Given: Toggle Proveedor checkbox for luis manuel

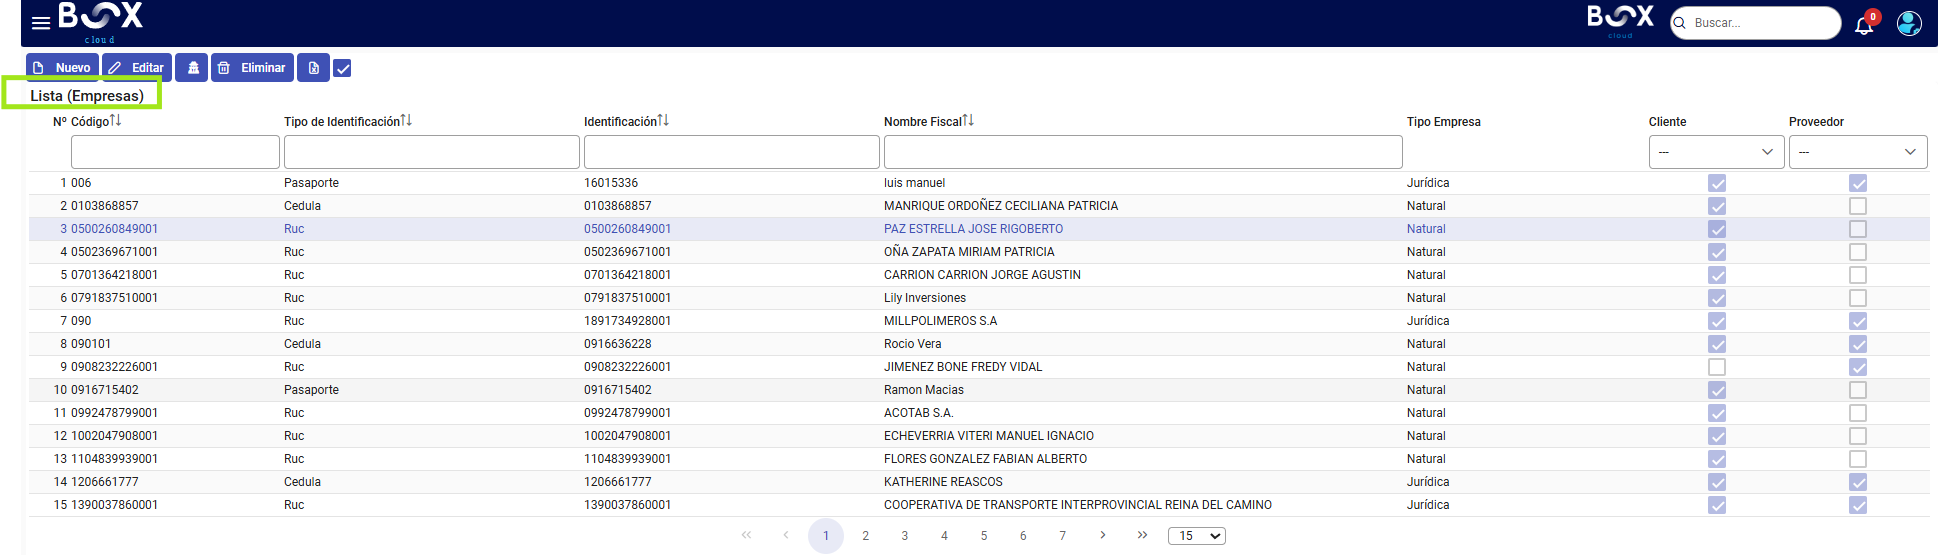Looking at the screenshot, I should 1858,183.
